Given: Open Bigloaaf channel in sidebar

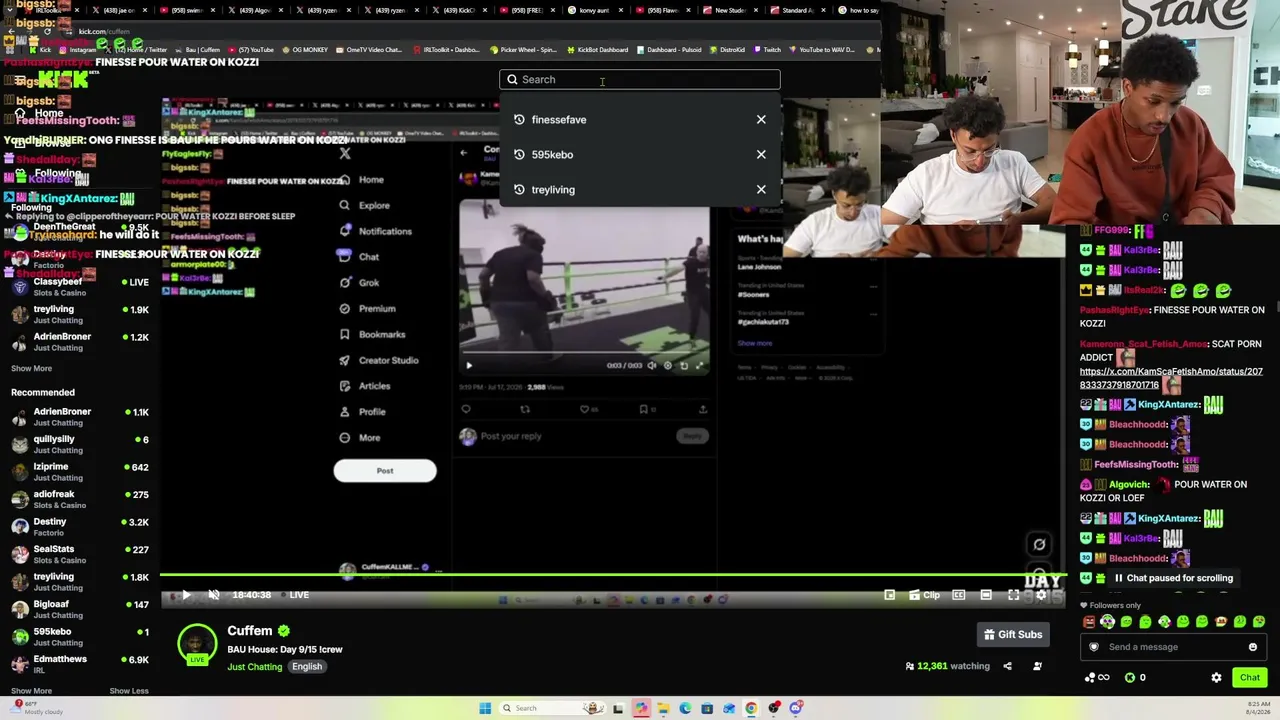Looking at the screenshot, I should tap(80, 609).
